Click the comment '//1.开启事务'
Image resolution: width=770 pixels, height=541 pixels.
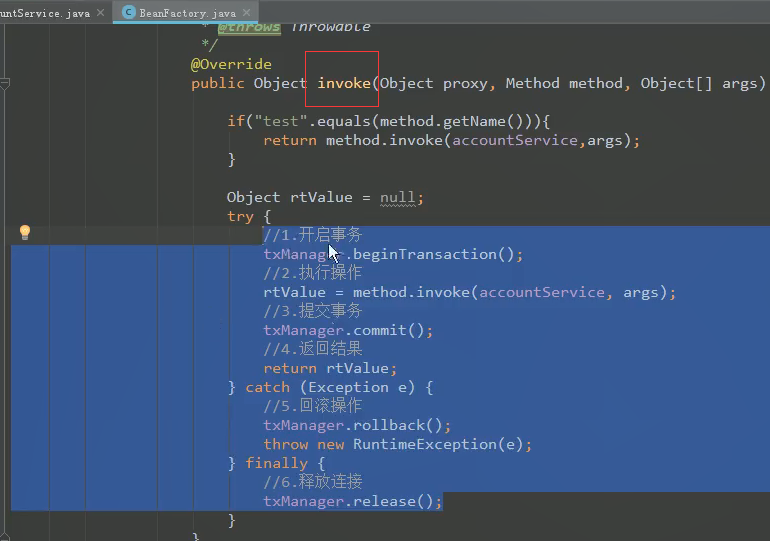pos(312,235)
